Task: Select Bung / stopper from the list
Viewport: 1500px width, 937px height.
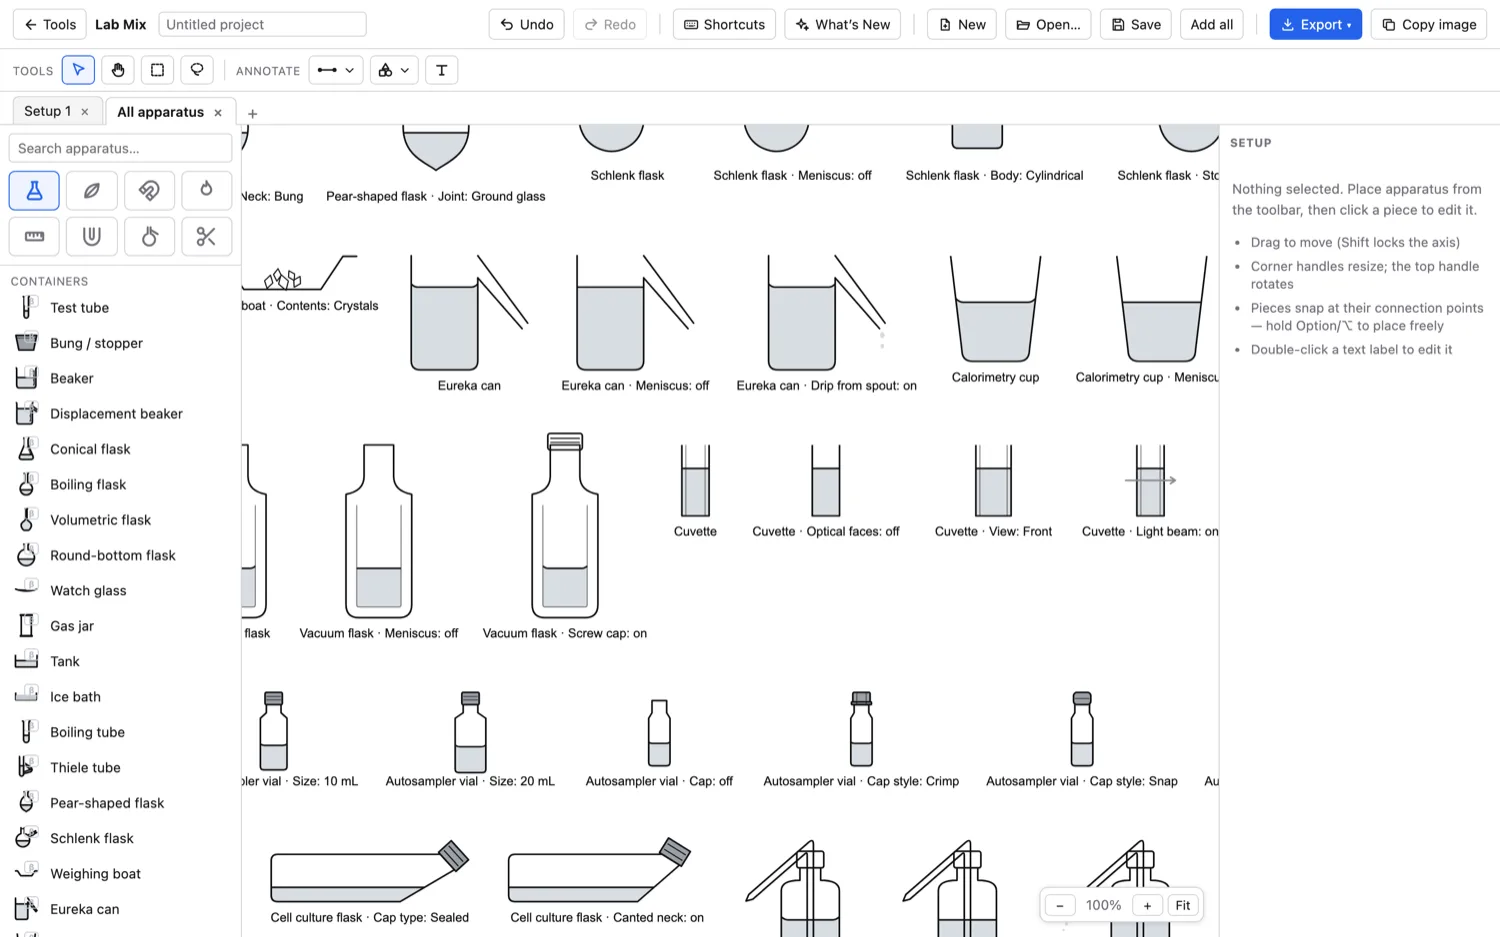Action: (x=120, y=343)
